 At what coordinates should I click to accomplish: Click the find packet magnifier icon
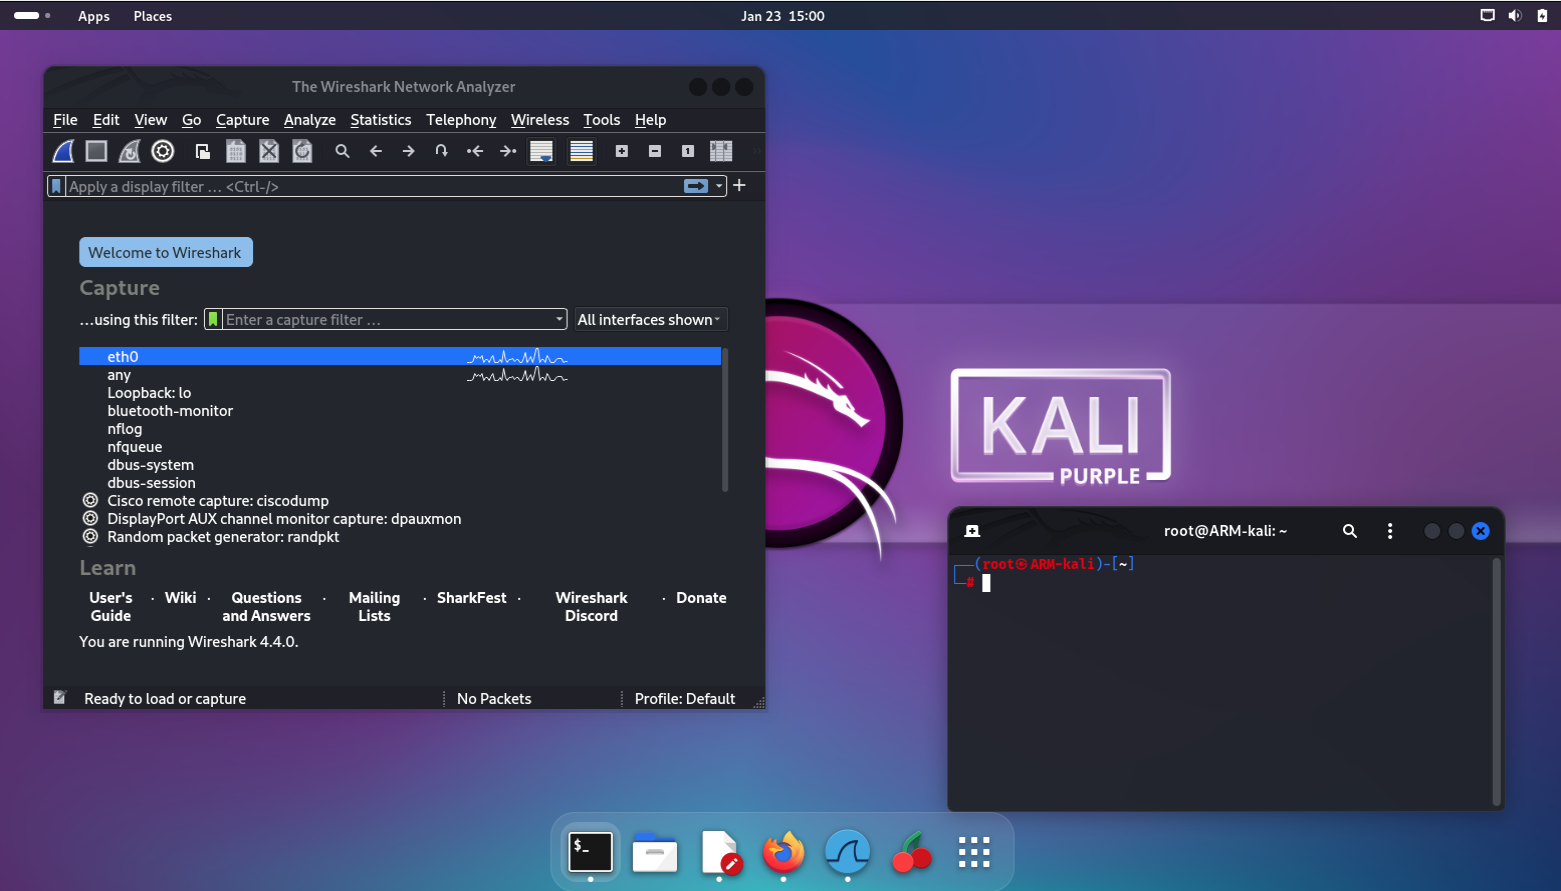click(x=342, y=151)
